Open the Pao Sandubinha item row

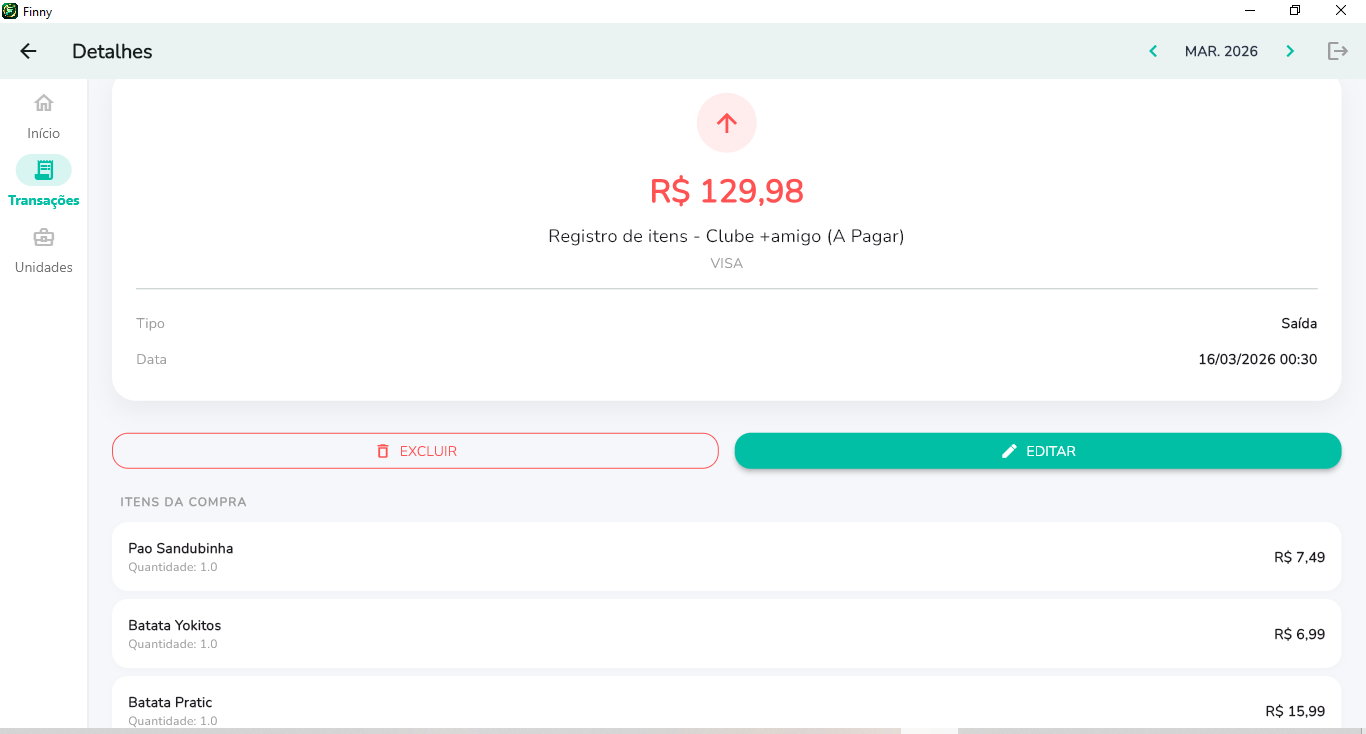coord(726,557)
